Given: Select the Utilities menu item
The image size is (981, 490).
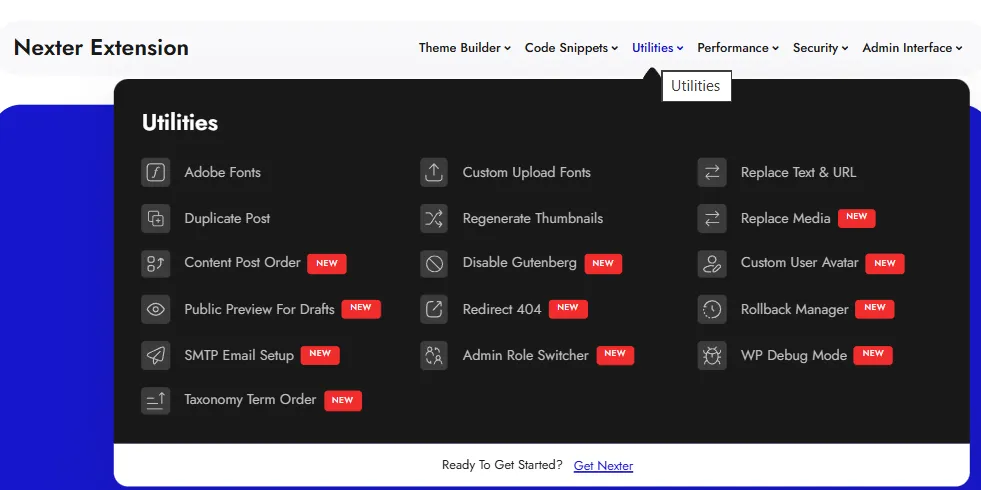Looking at the screenshot, I should click(658, 48).
